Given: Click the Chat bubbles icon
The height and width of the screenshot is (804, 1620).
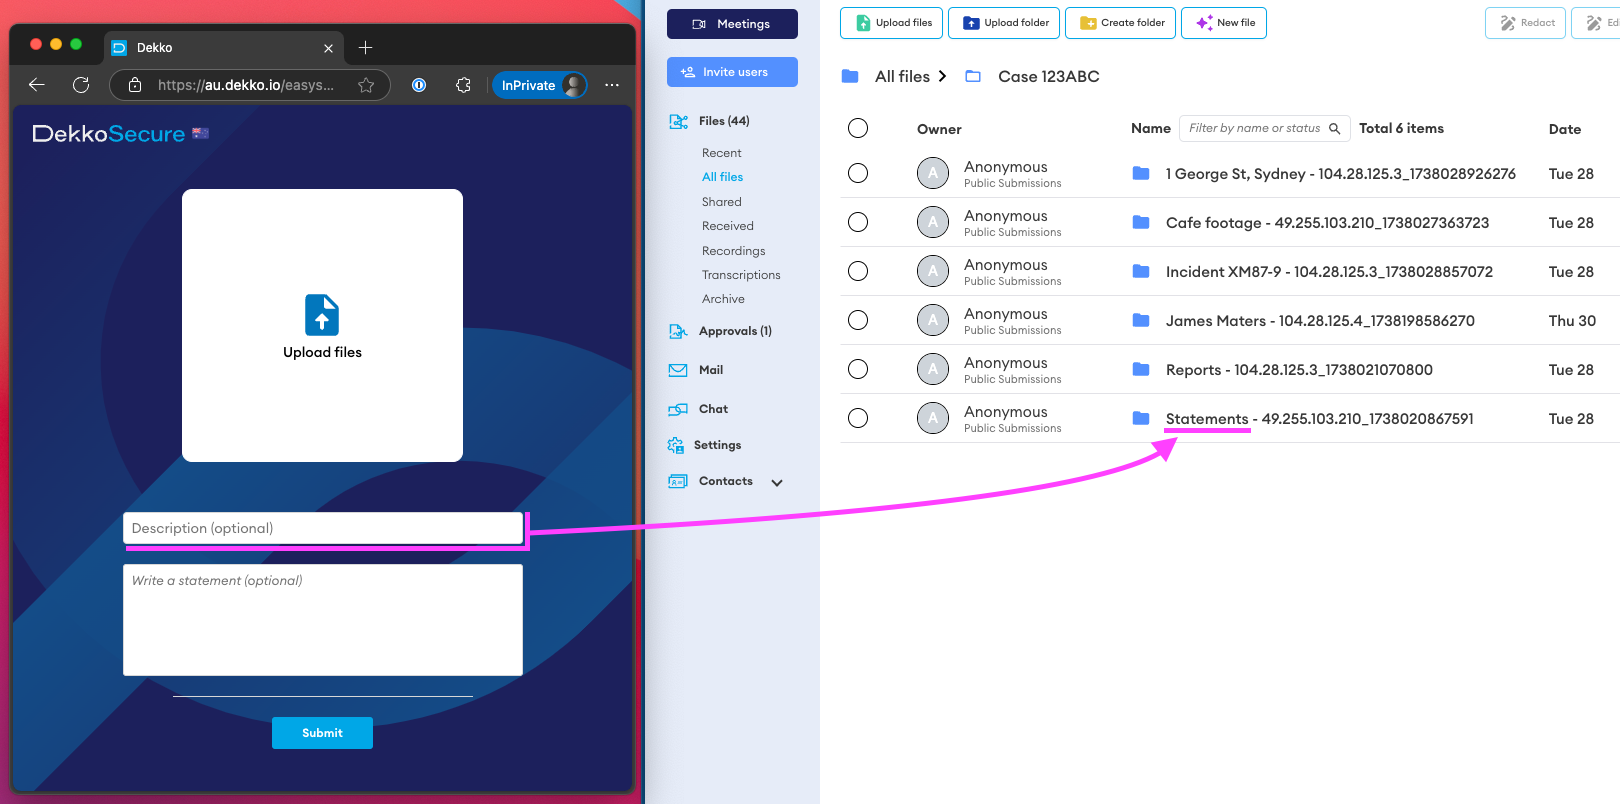Looking at the screenshot, I should pos(678,409).
